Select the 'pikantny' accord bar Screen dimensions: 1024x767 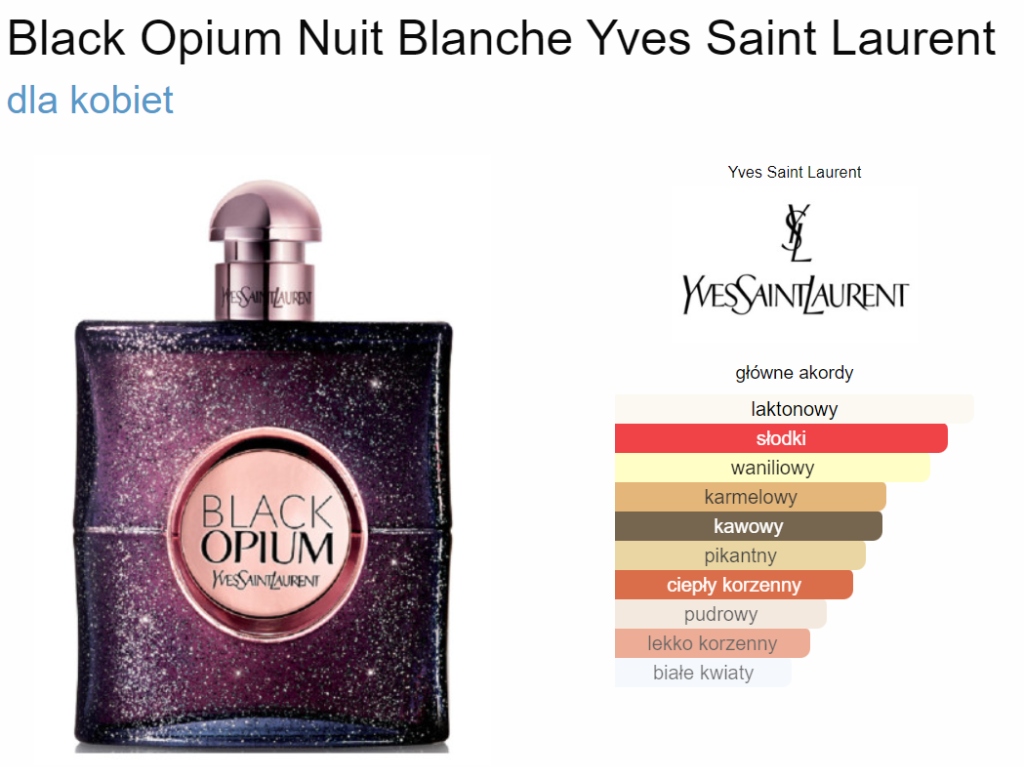tap(741, 555)
